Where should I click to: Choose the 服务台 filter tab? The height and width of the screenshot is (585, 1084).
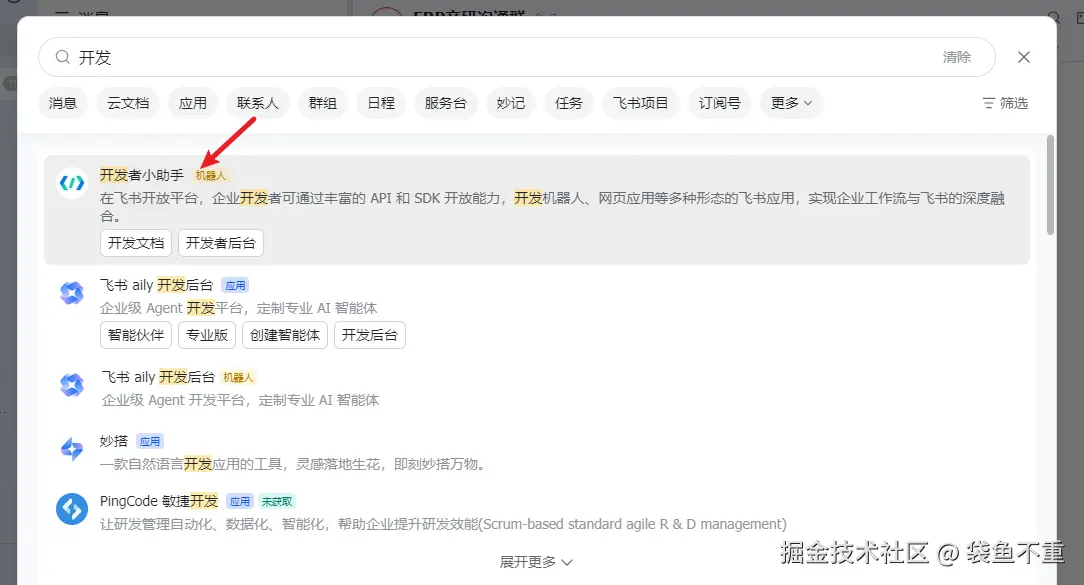[x=446, y=103]
